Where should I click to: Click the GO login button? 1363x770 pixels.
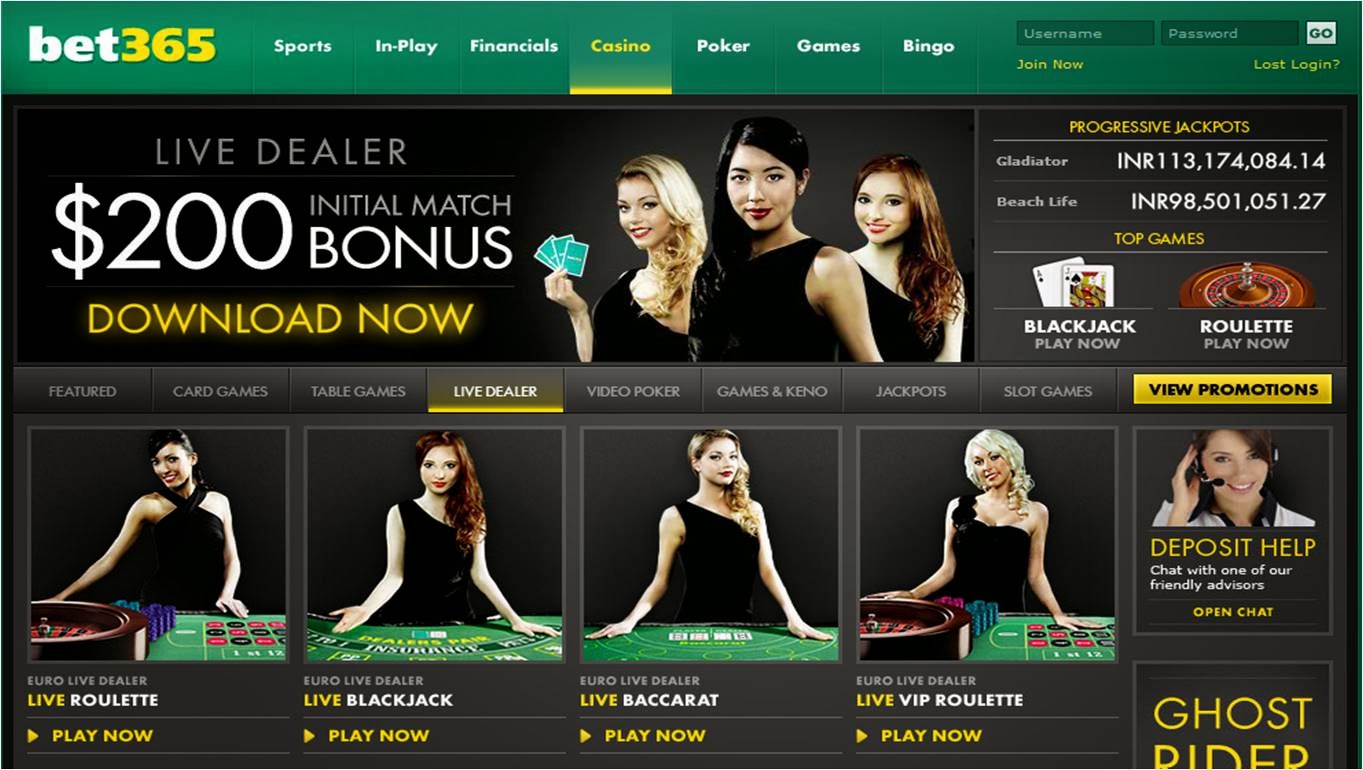(x=1320, y=33)
